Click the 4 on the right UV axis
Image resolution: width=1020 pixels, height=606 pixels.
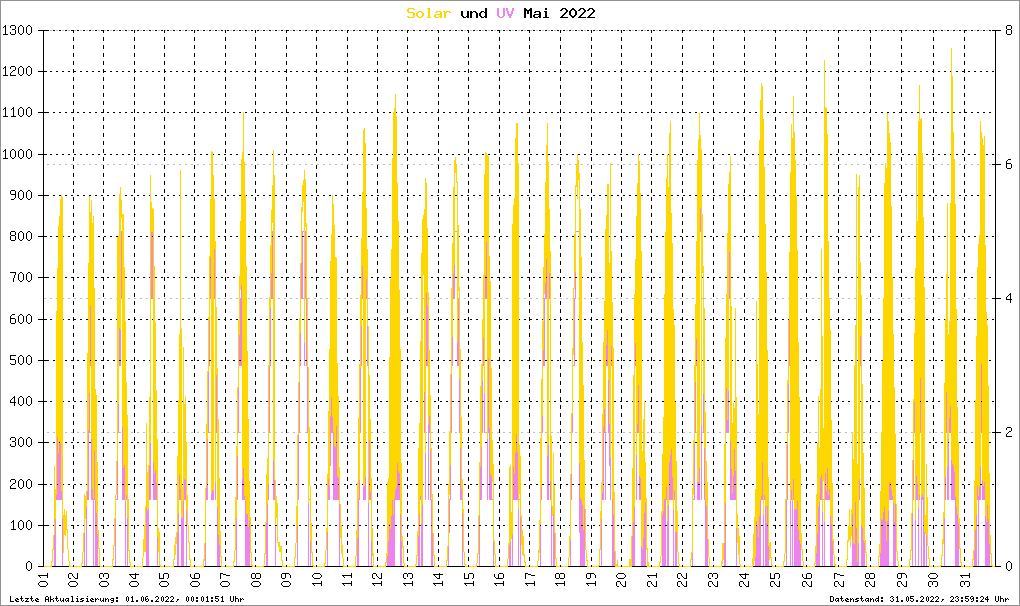point(1008,298)
